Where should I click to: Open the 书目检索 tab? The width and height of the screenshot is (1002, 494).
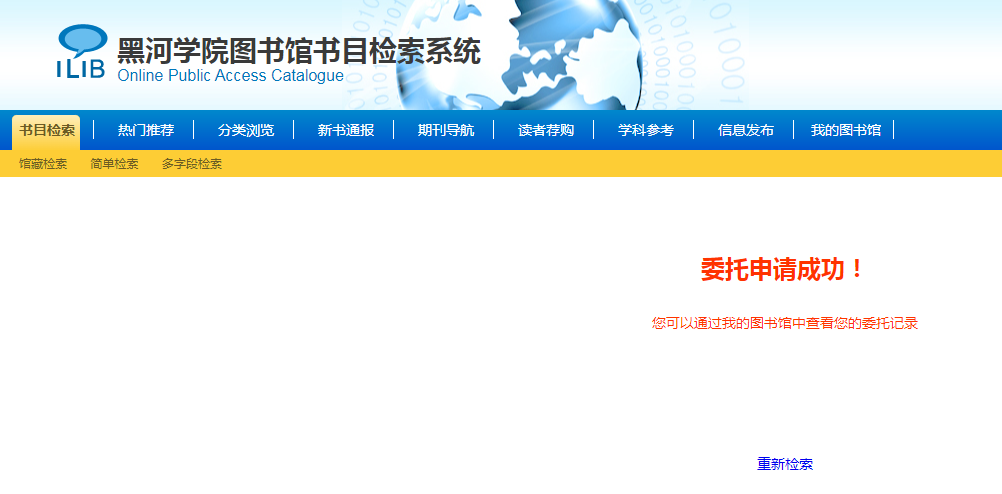click(x=46, y=131)
